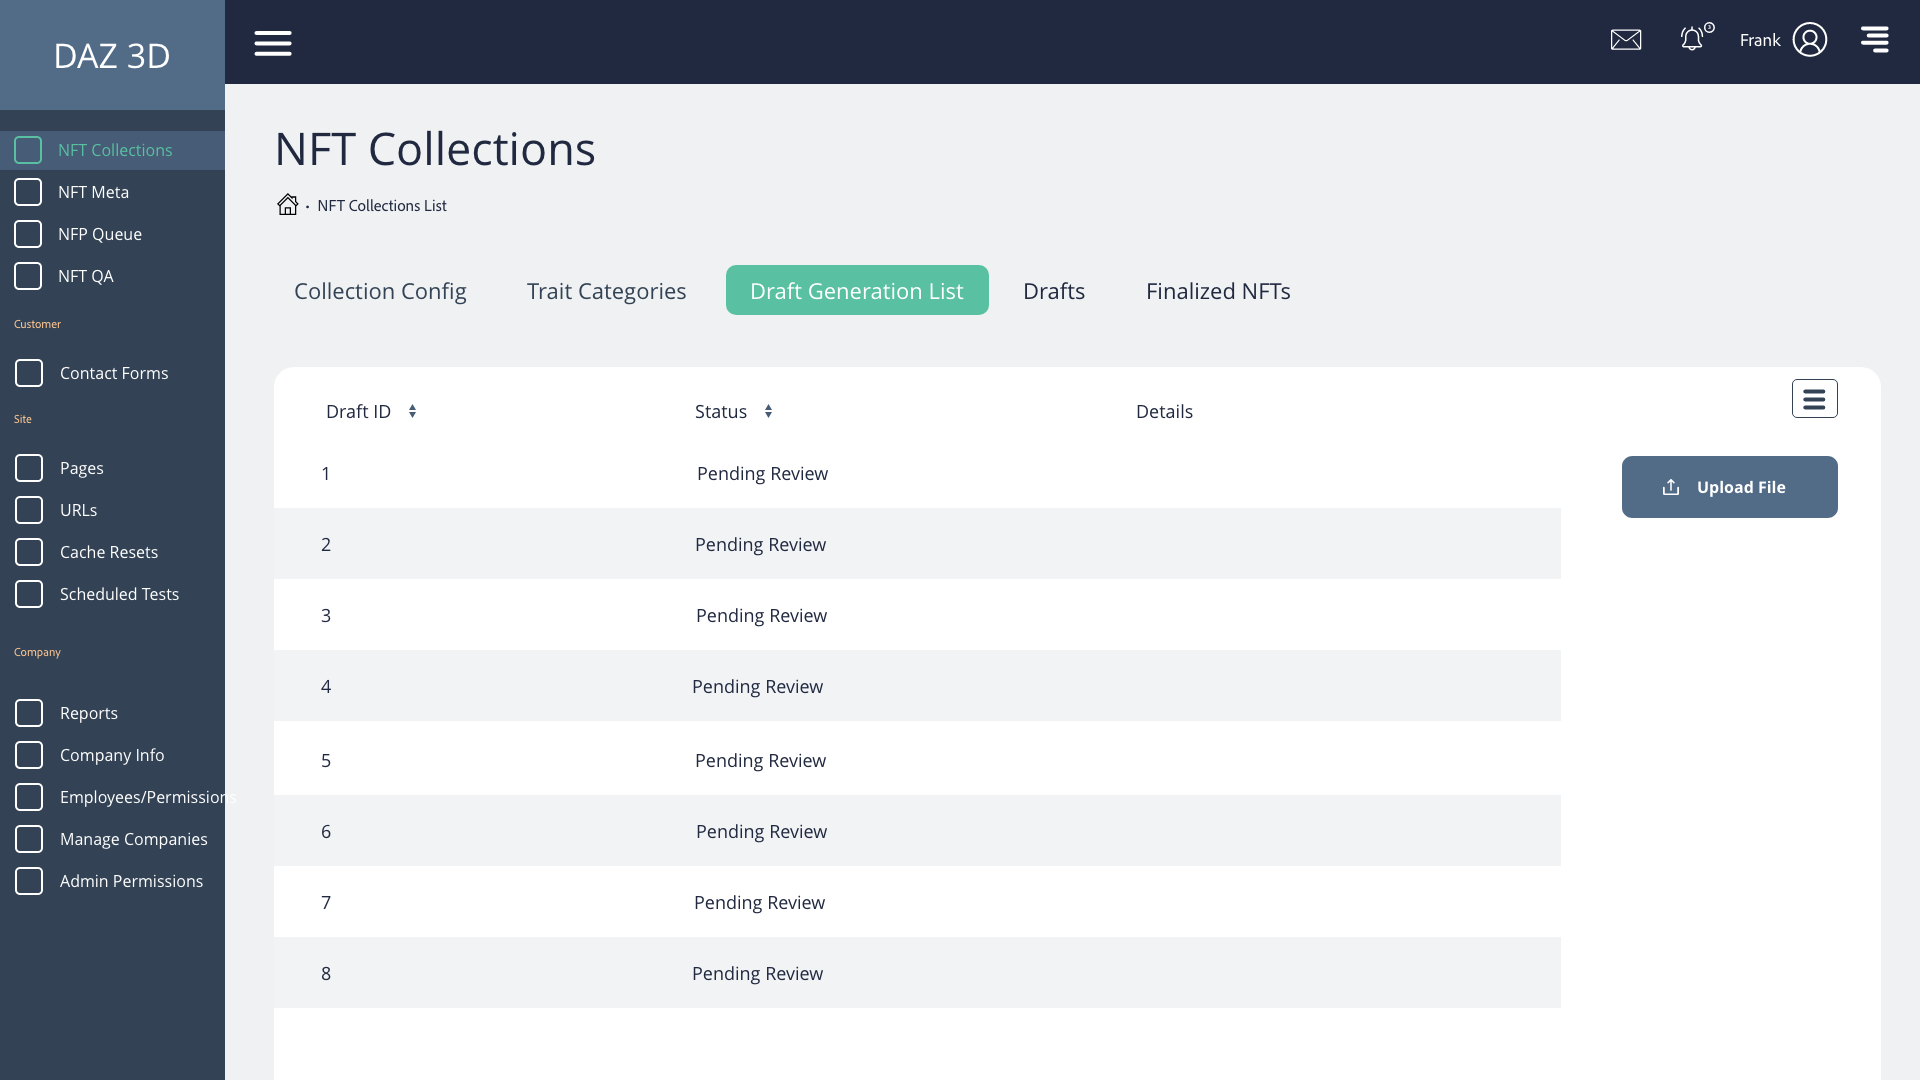Screen dimensions: 1920x1080
Task: Click Pending Review status of draft 7
Action: (759, 902)
